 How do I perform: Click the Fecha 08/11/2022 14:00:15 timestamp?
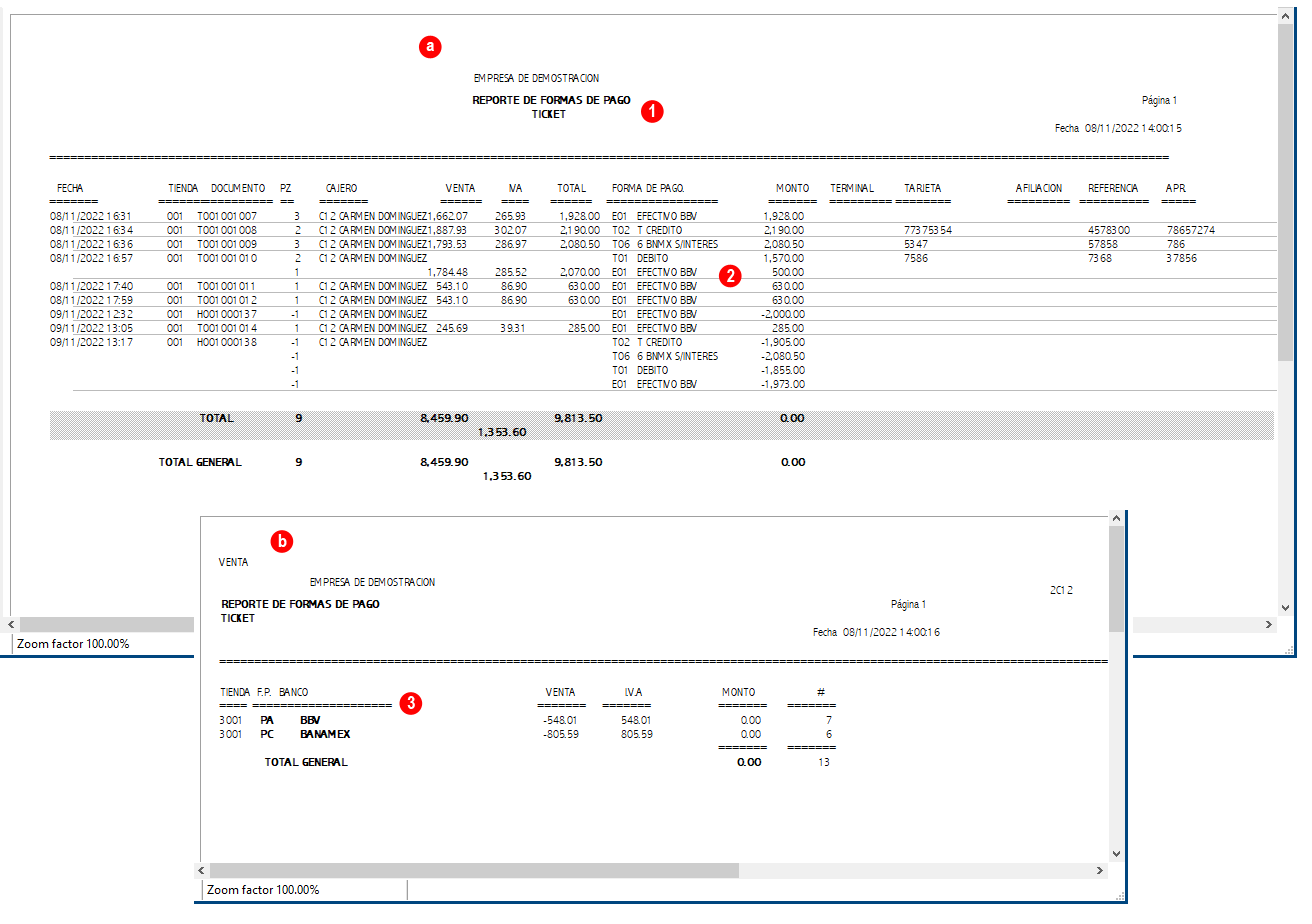click(1119, 129)
